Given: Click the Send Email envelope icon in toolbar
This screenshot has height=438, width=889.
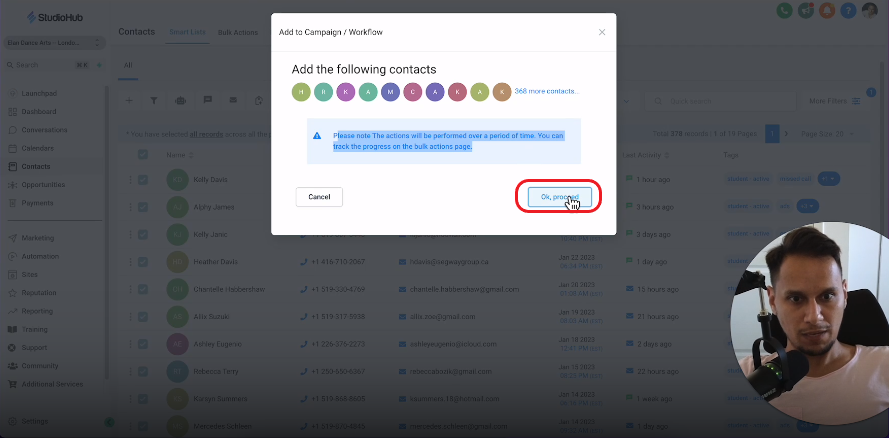Looking at the screenshot, I should coord(233,100).
